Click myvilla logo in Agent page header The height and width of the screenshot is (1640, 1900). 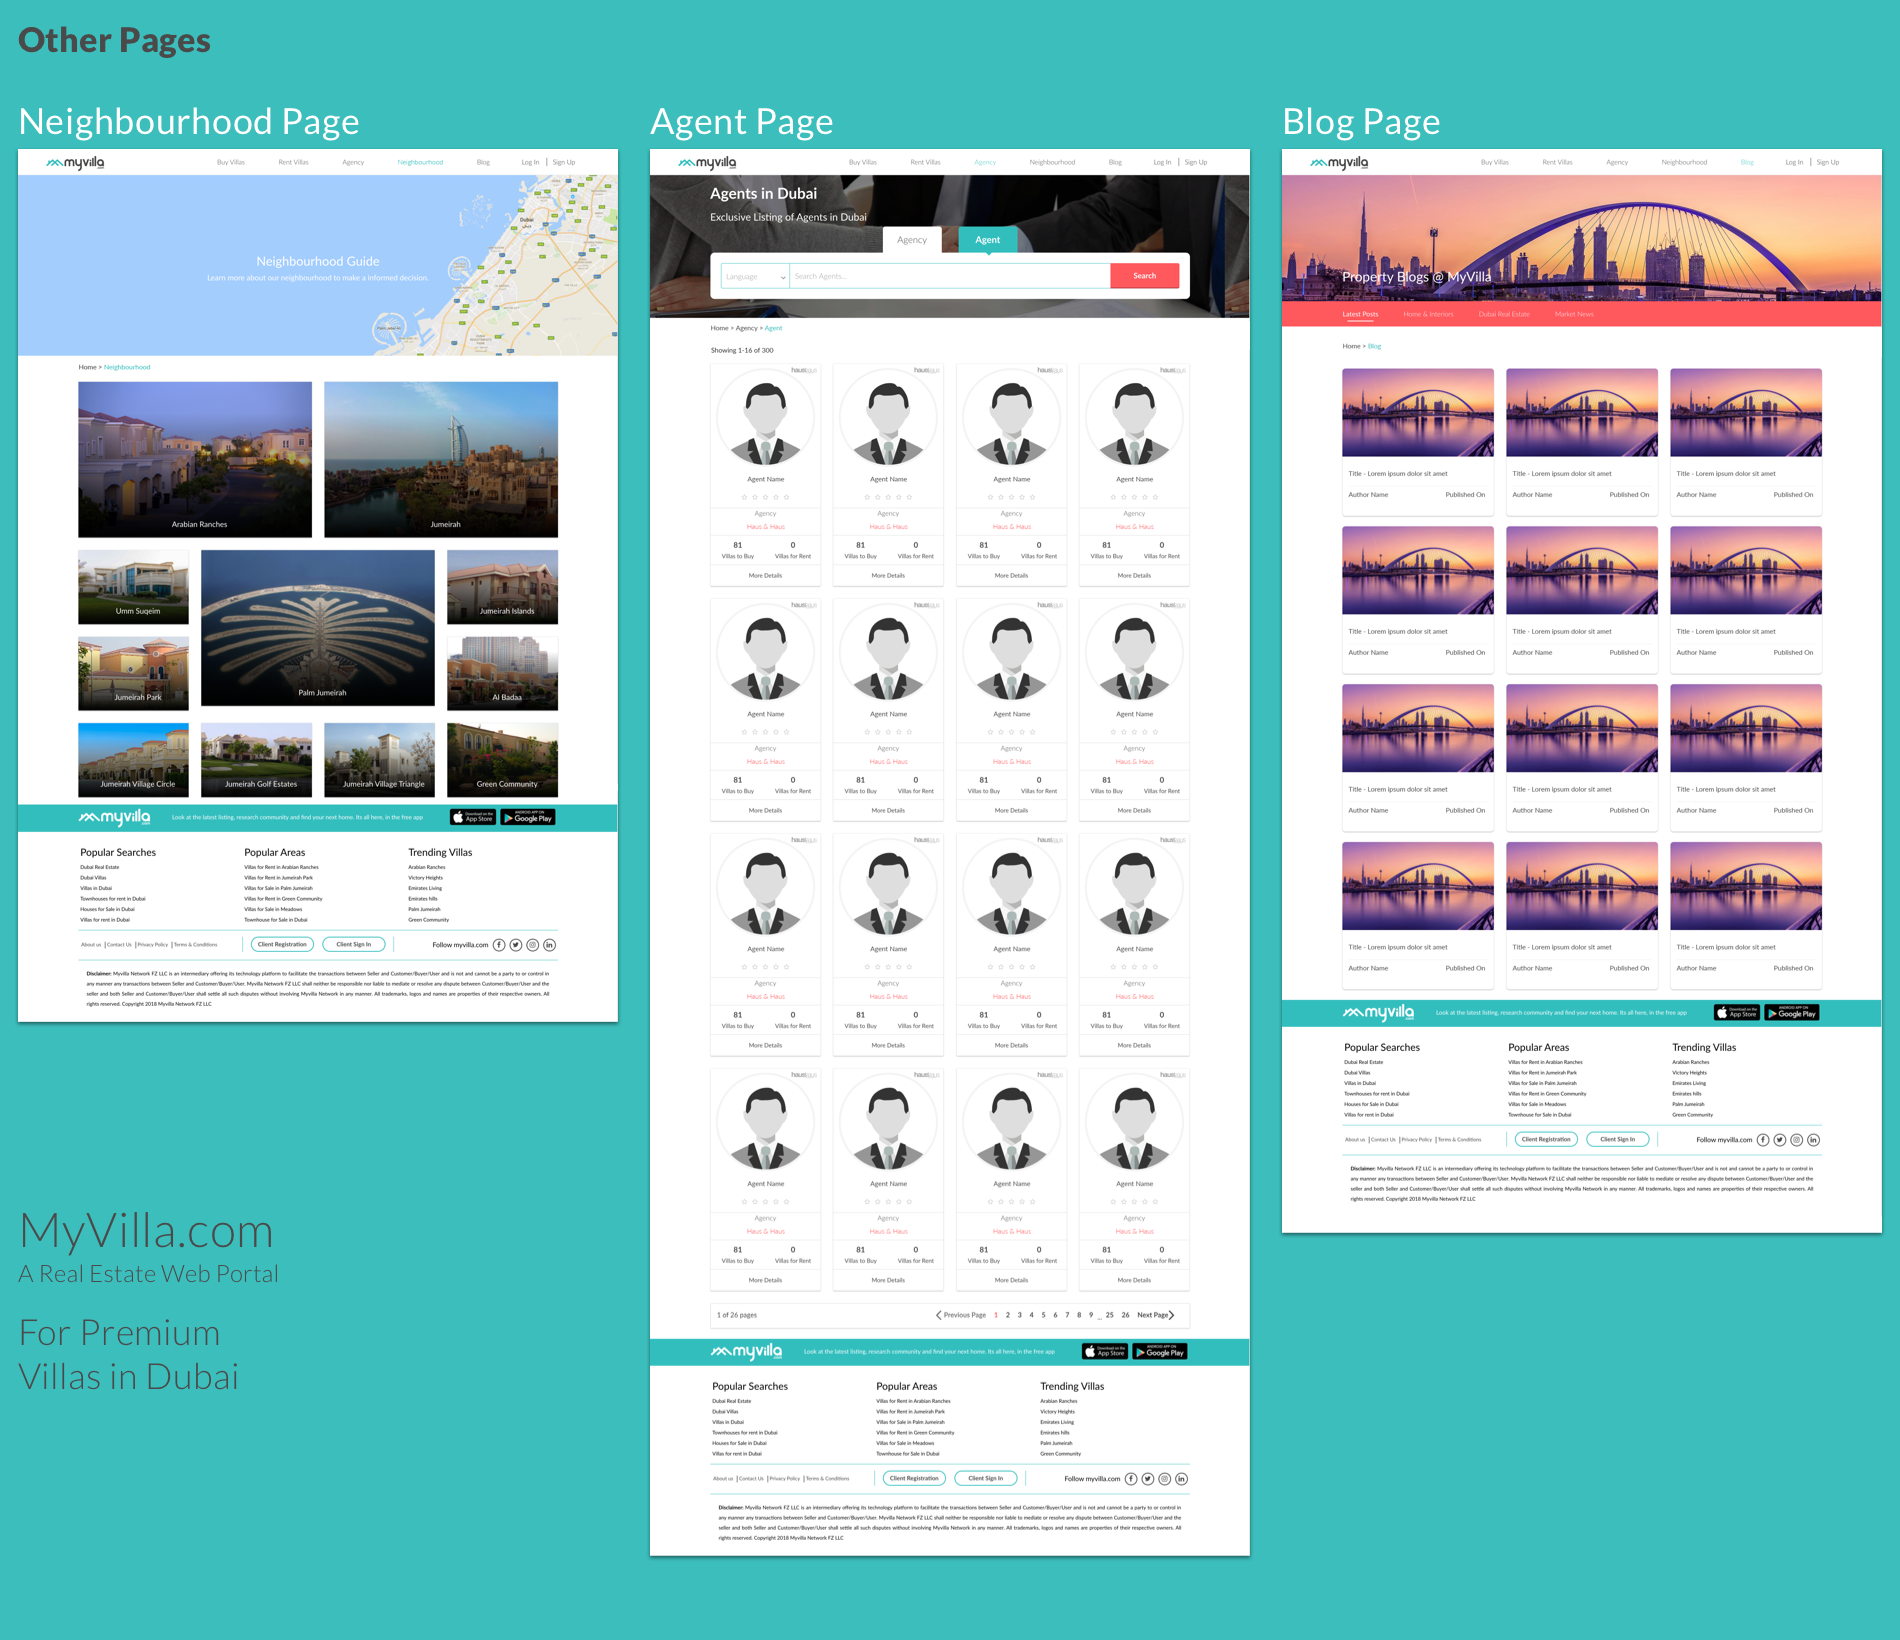(707, 162)
